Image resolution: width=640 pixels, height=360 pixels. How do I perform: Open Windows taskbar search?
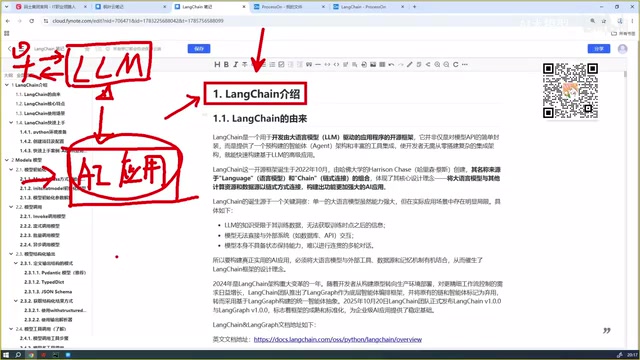tap(18, 355)
